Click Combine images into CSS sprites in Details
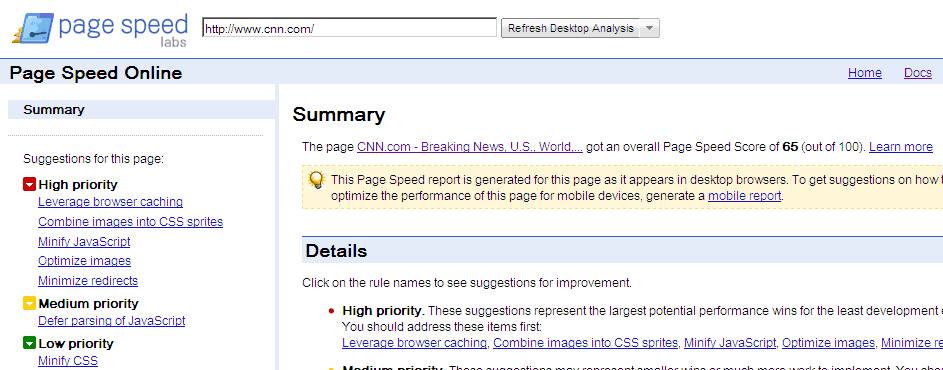The height and width of the screenshot is (370, 943). tap(586, 343)
